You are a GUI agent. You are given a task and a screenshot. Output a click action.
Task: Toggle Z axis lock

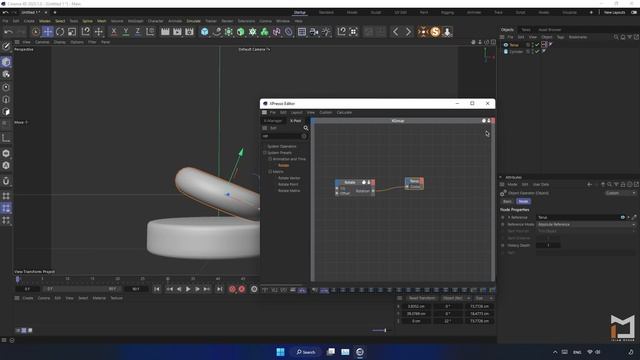point(138,31)
